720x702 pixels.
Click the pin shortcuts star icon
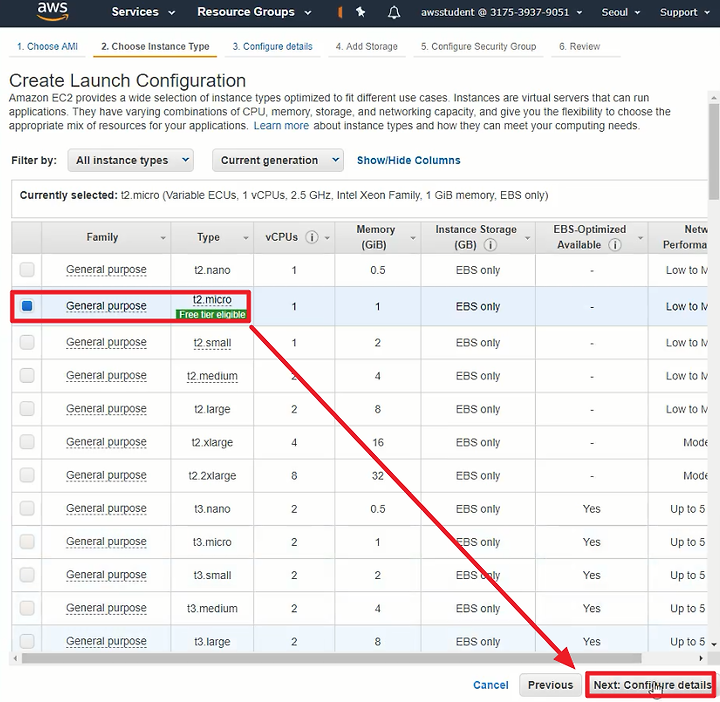pos(360,12)
